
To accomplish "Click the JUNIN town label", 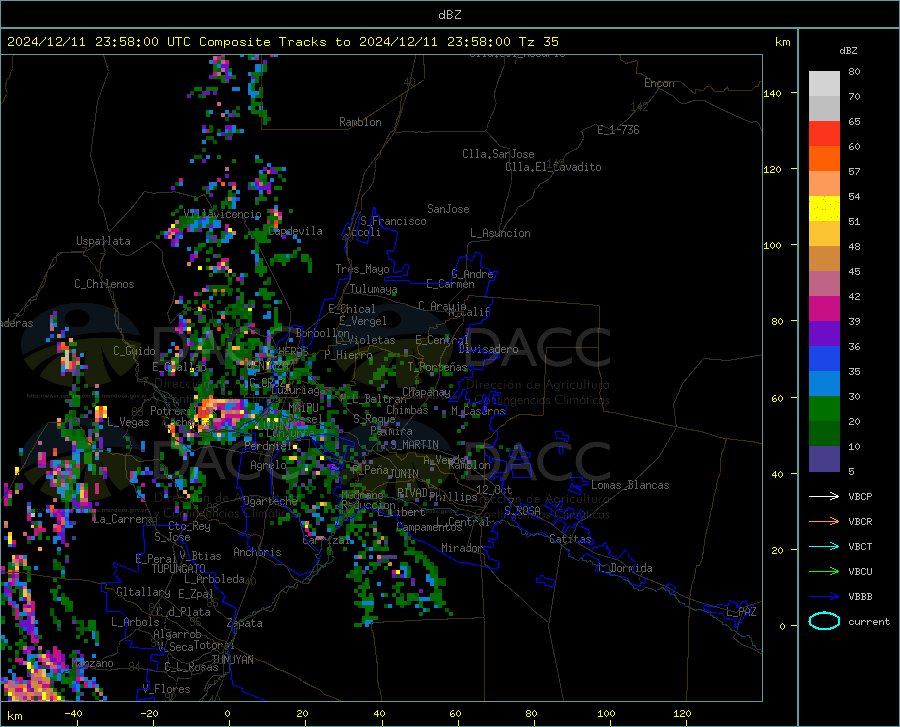I will [x=404, y=473].
